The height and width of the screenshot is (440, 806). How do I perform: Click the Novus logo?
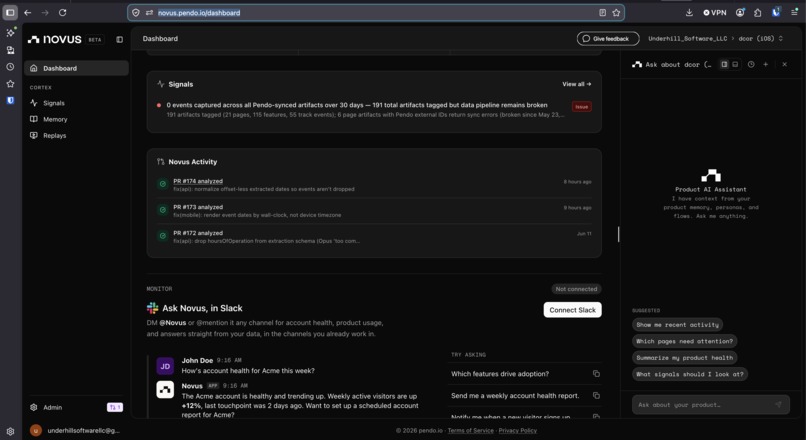pos(54,39)
